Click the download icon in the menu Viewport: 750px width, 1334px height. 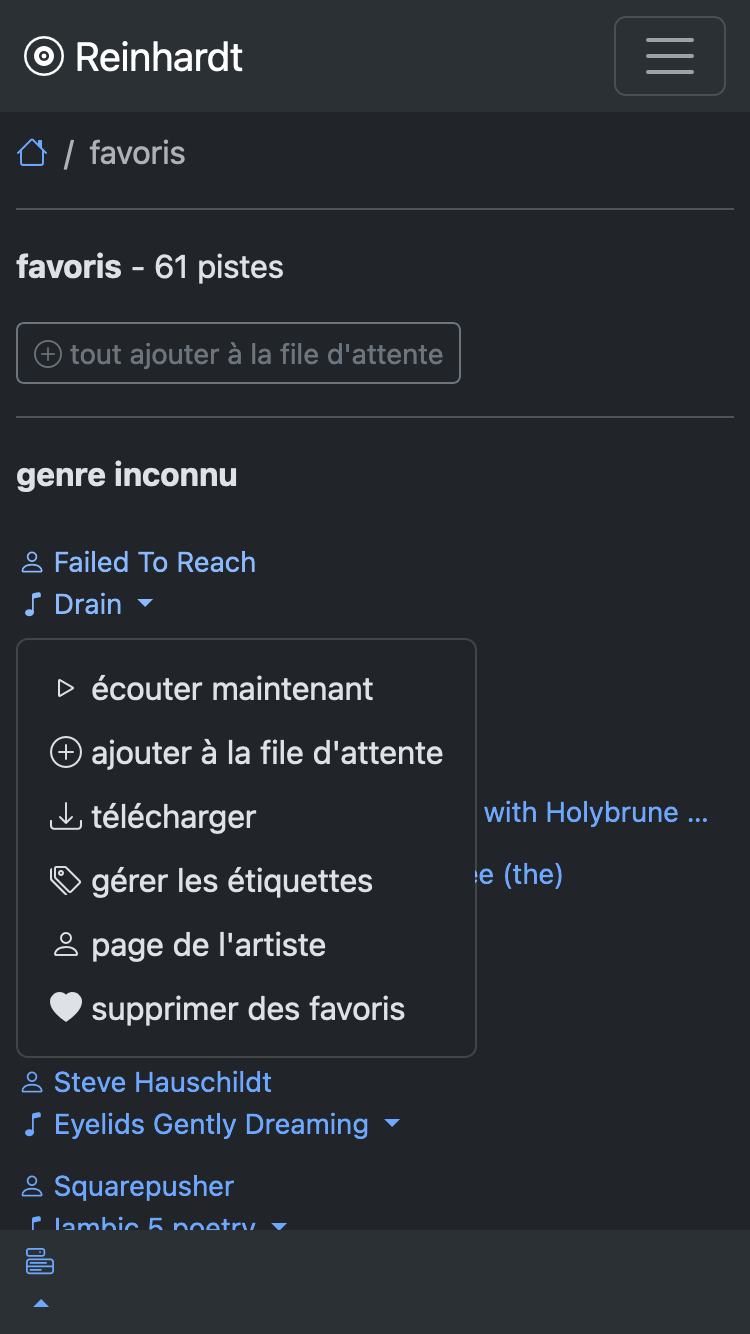pos(66,817)
